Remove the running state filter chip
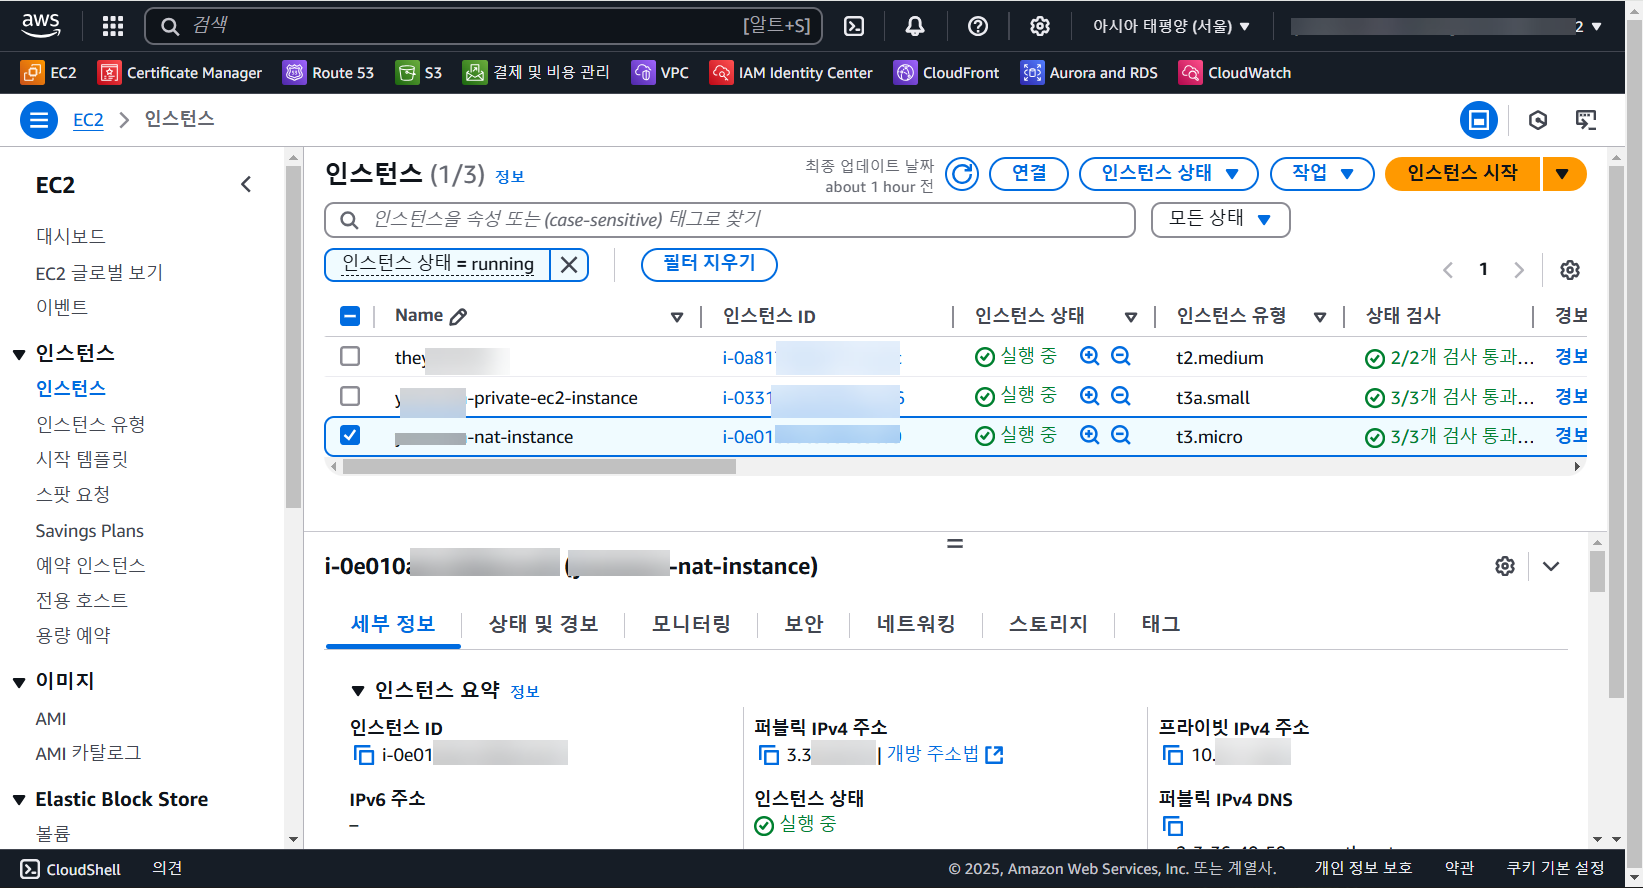This screenshot has height=888, width=1643. pos(569,264)
